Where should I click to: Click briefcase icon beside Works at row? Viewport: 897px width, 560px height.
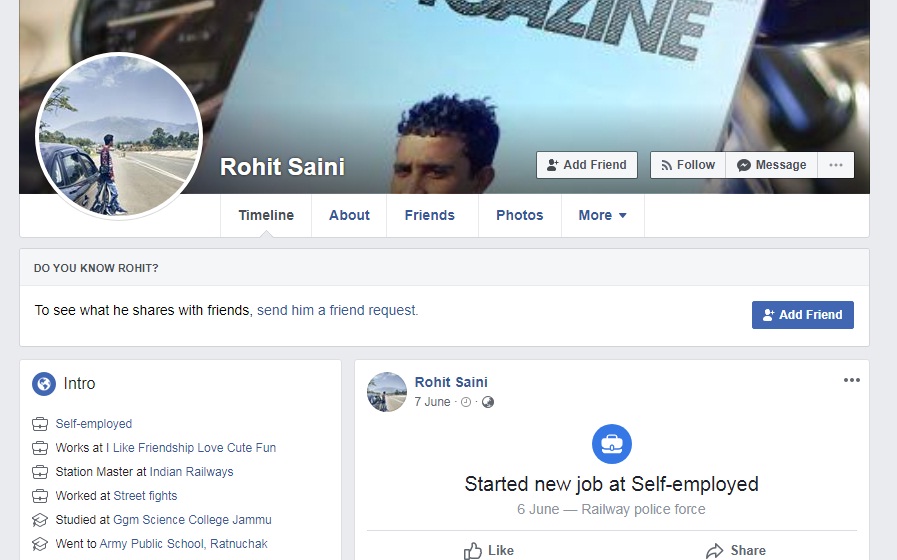(x=40, y=448)
